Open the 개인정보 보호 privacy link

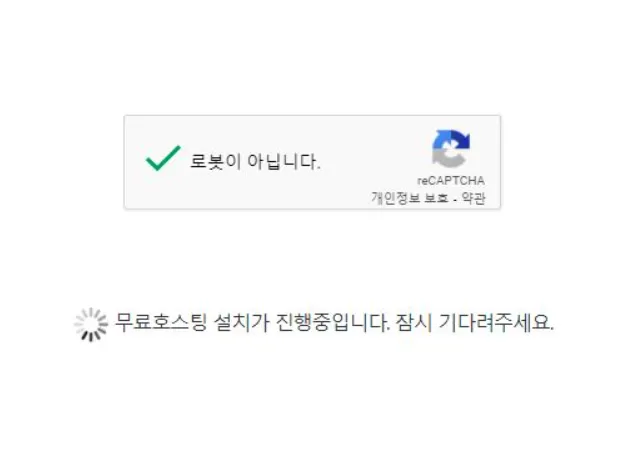[410, 198]
